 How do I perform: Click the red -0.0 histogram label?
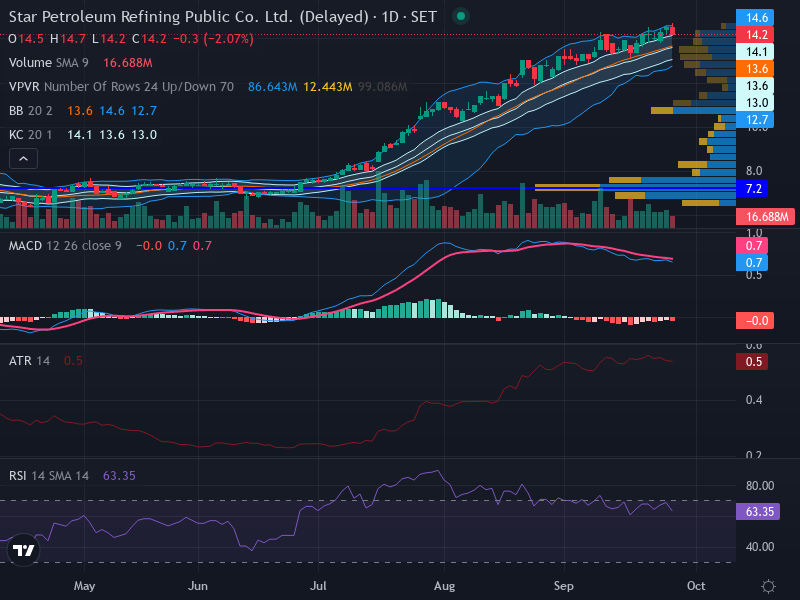[x=755, y=320]
